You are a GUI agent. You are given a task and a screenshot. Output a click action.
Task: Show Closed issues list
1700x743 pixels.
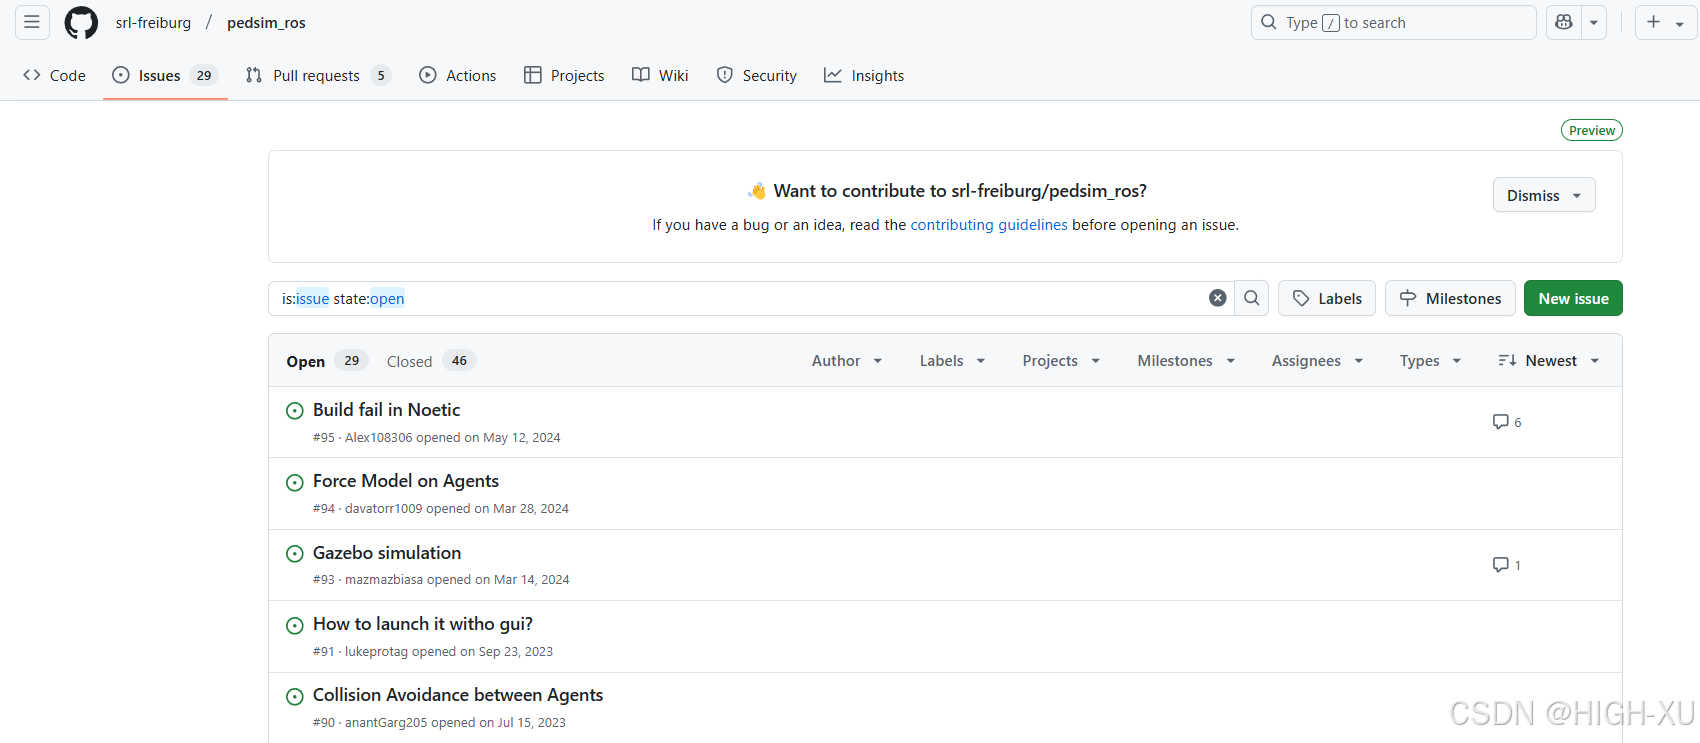coord(430,361)
